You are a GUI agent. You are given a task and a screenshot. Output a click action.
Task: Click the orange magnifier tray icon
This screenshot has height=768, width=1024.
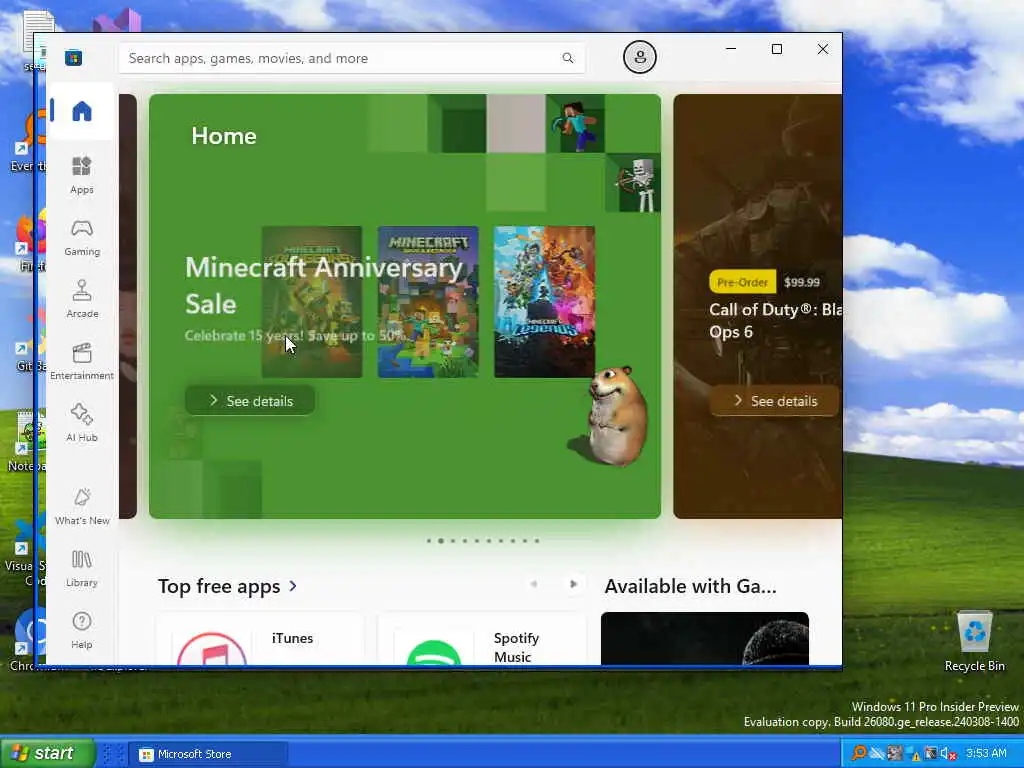(x=859, y=753)
